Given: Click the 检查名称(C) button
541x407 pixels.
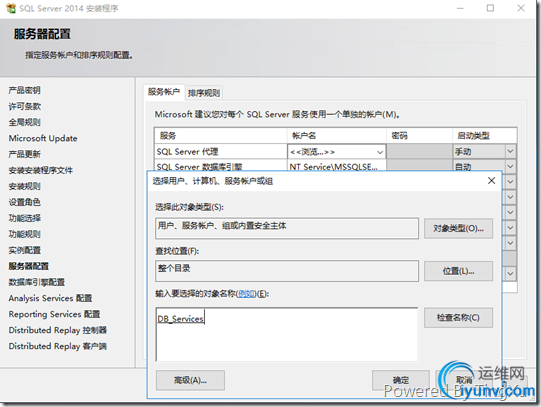Looking at the screenshot, I should click(458, 317).
